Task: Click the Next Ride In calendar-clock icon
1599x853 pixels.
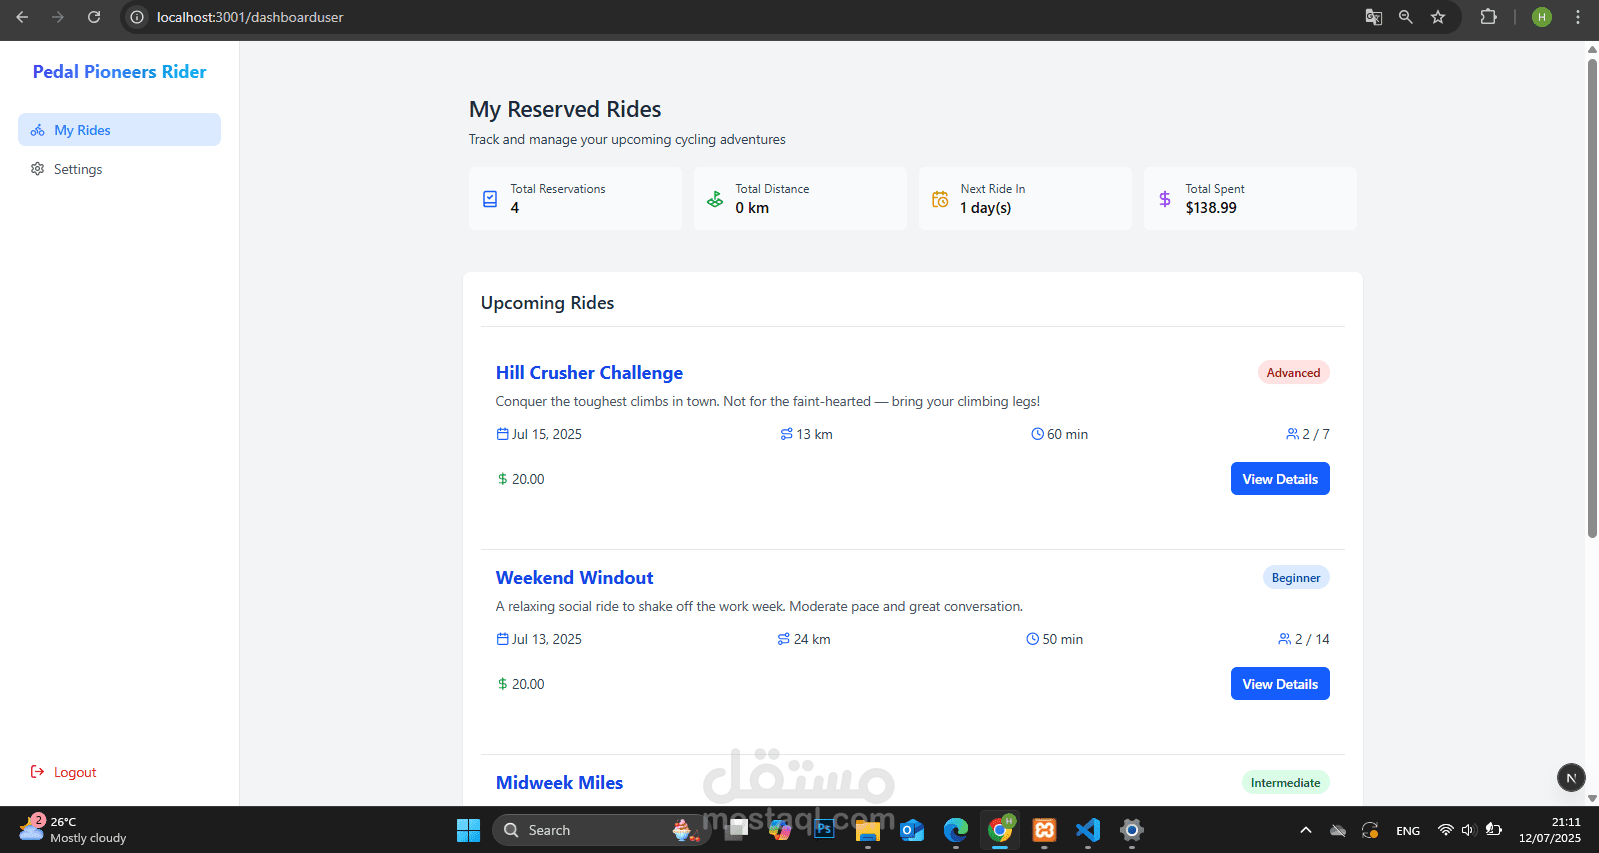Action: click(x=940, y=199)
